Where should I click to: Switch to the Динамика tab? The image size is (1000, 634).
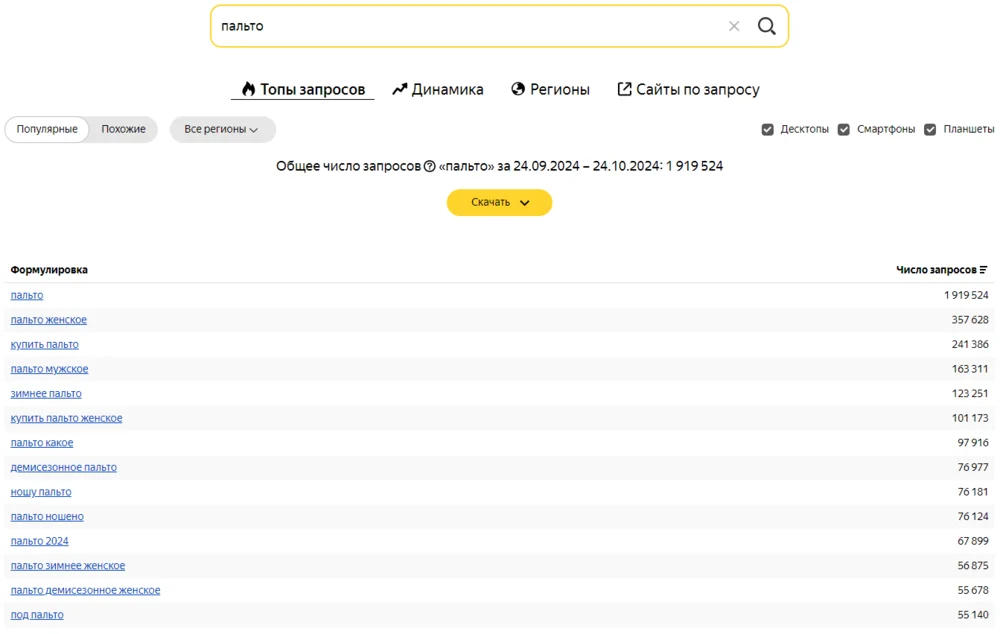[x=438, y=90]
